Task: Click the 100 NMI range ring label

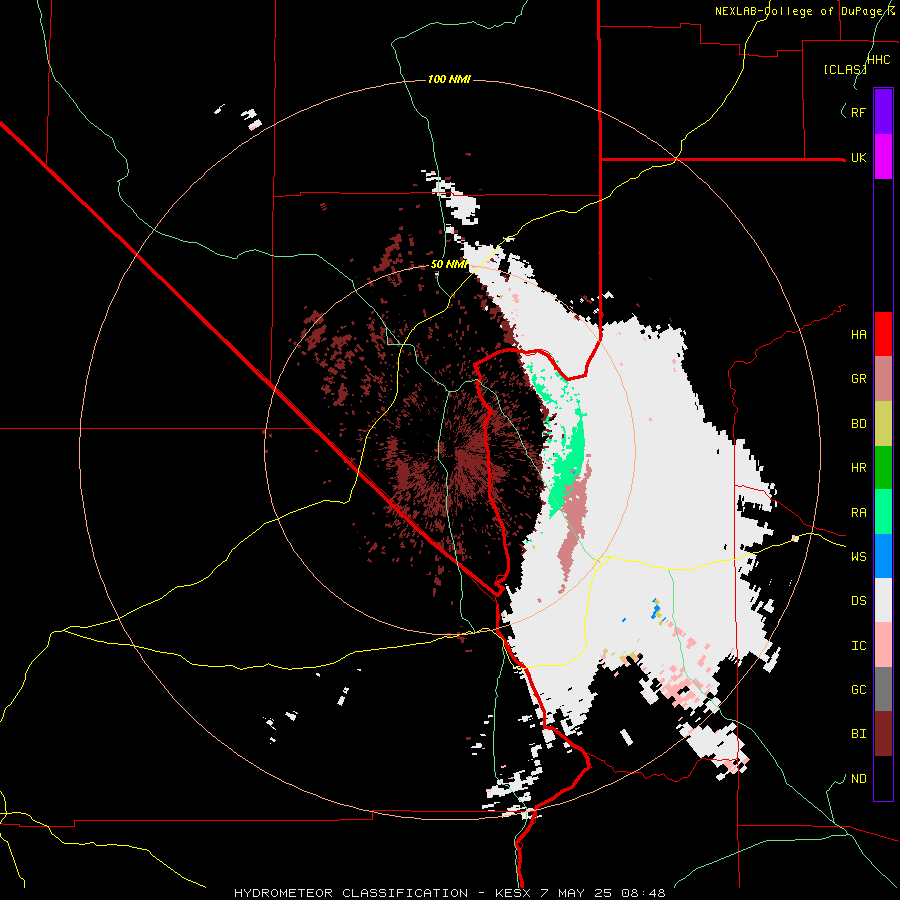Action: pos(449,79)
